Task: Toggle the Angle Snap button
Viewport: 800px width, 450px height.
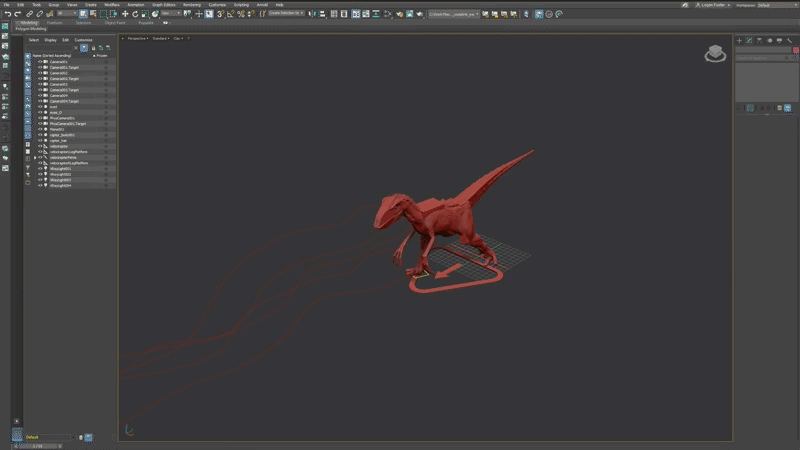Action: click(x=231, y=14)
